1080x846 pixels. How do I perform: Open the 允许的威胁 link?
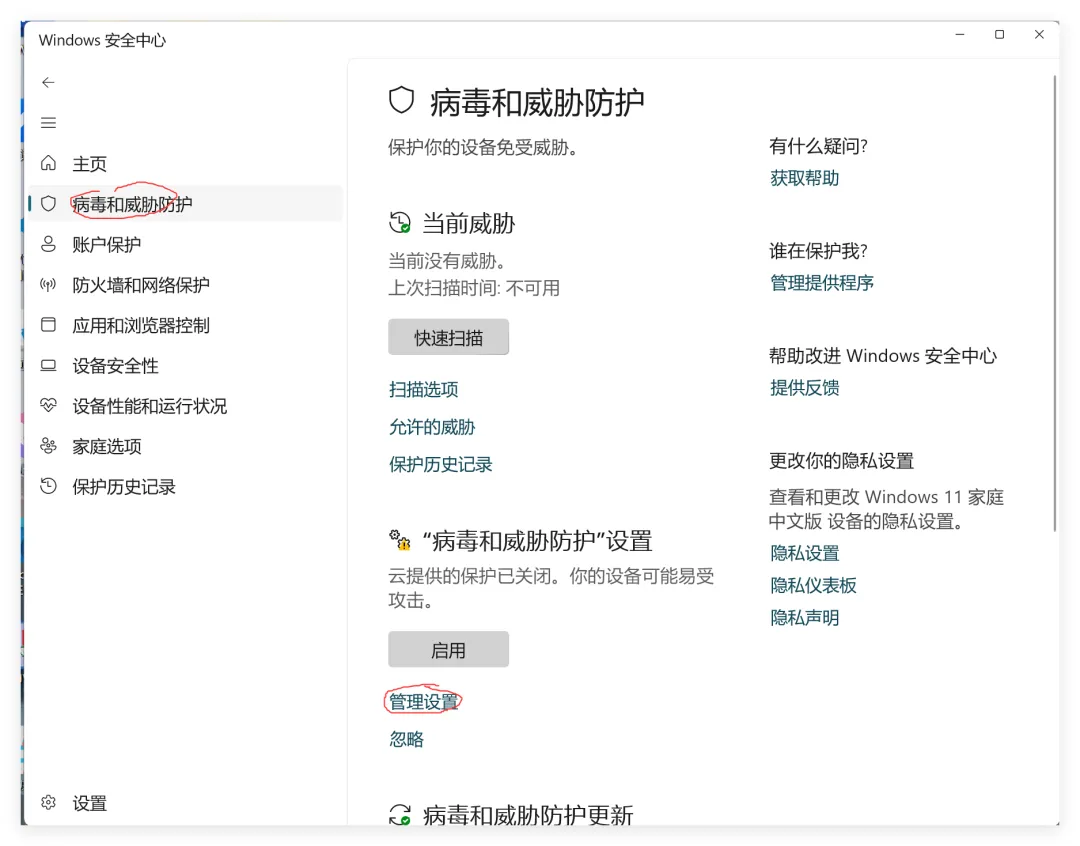(432, 427)
